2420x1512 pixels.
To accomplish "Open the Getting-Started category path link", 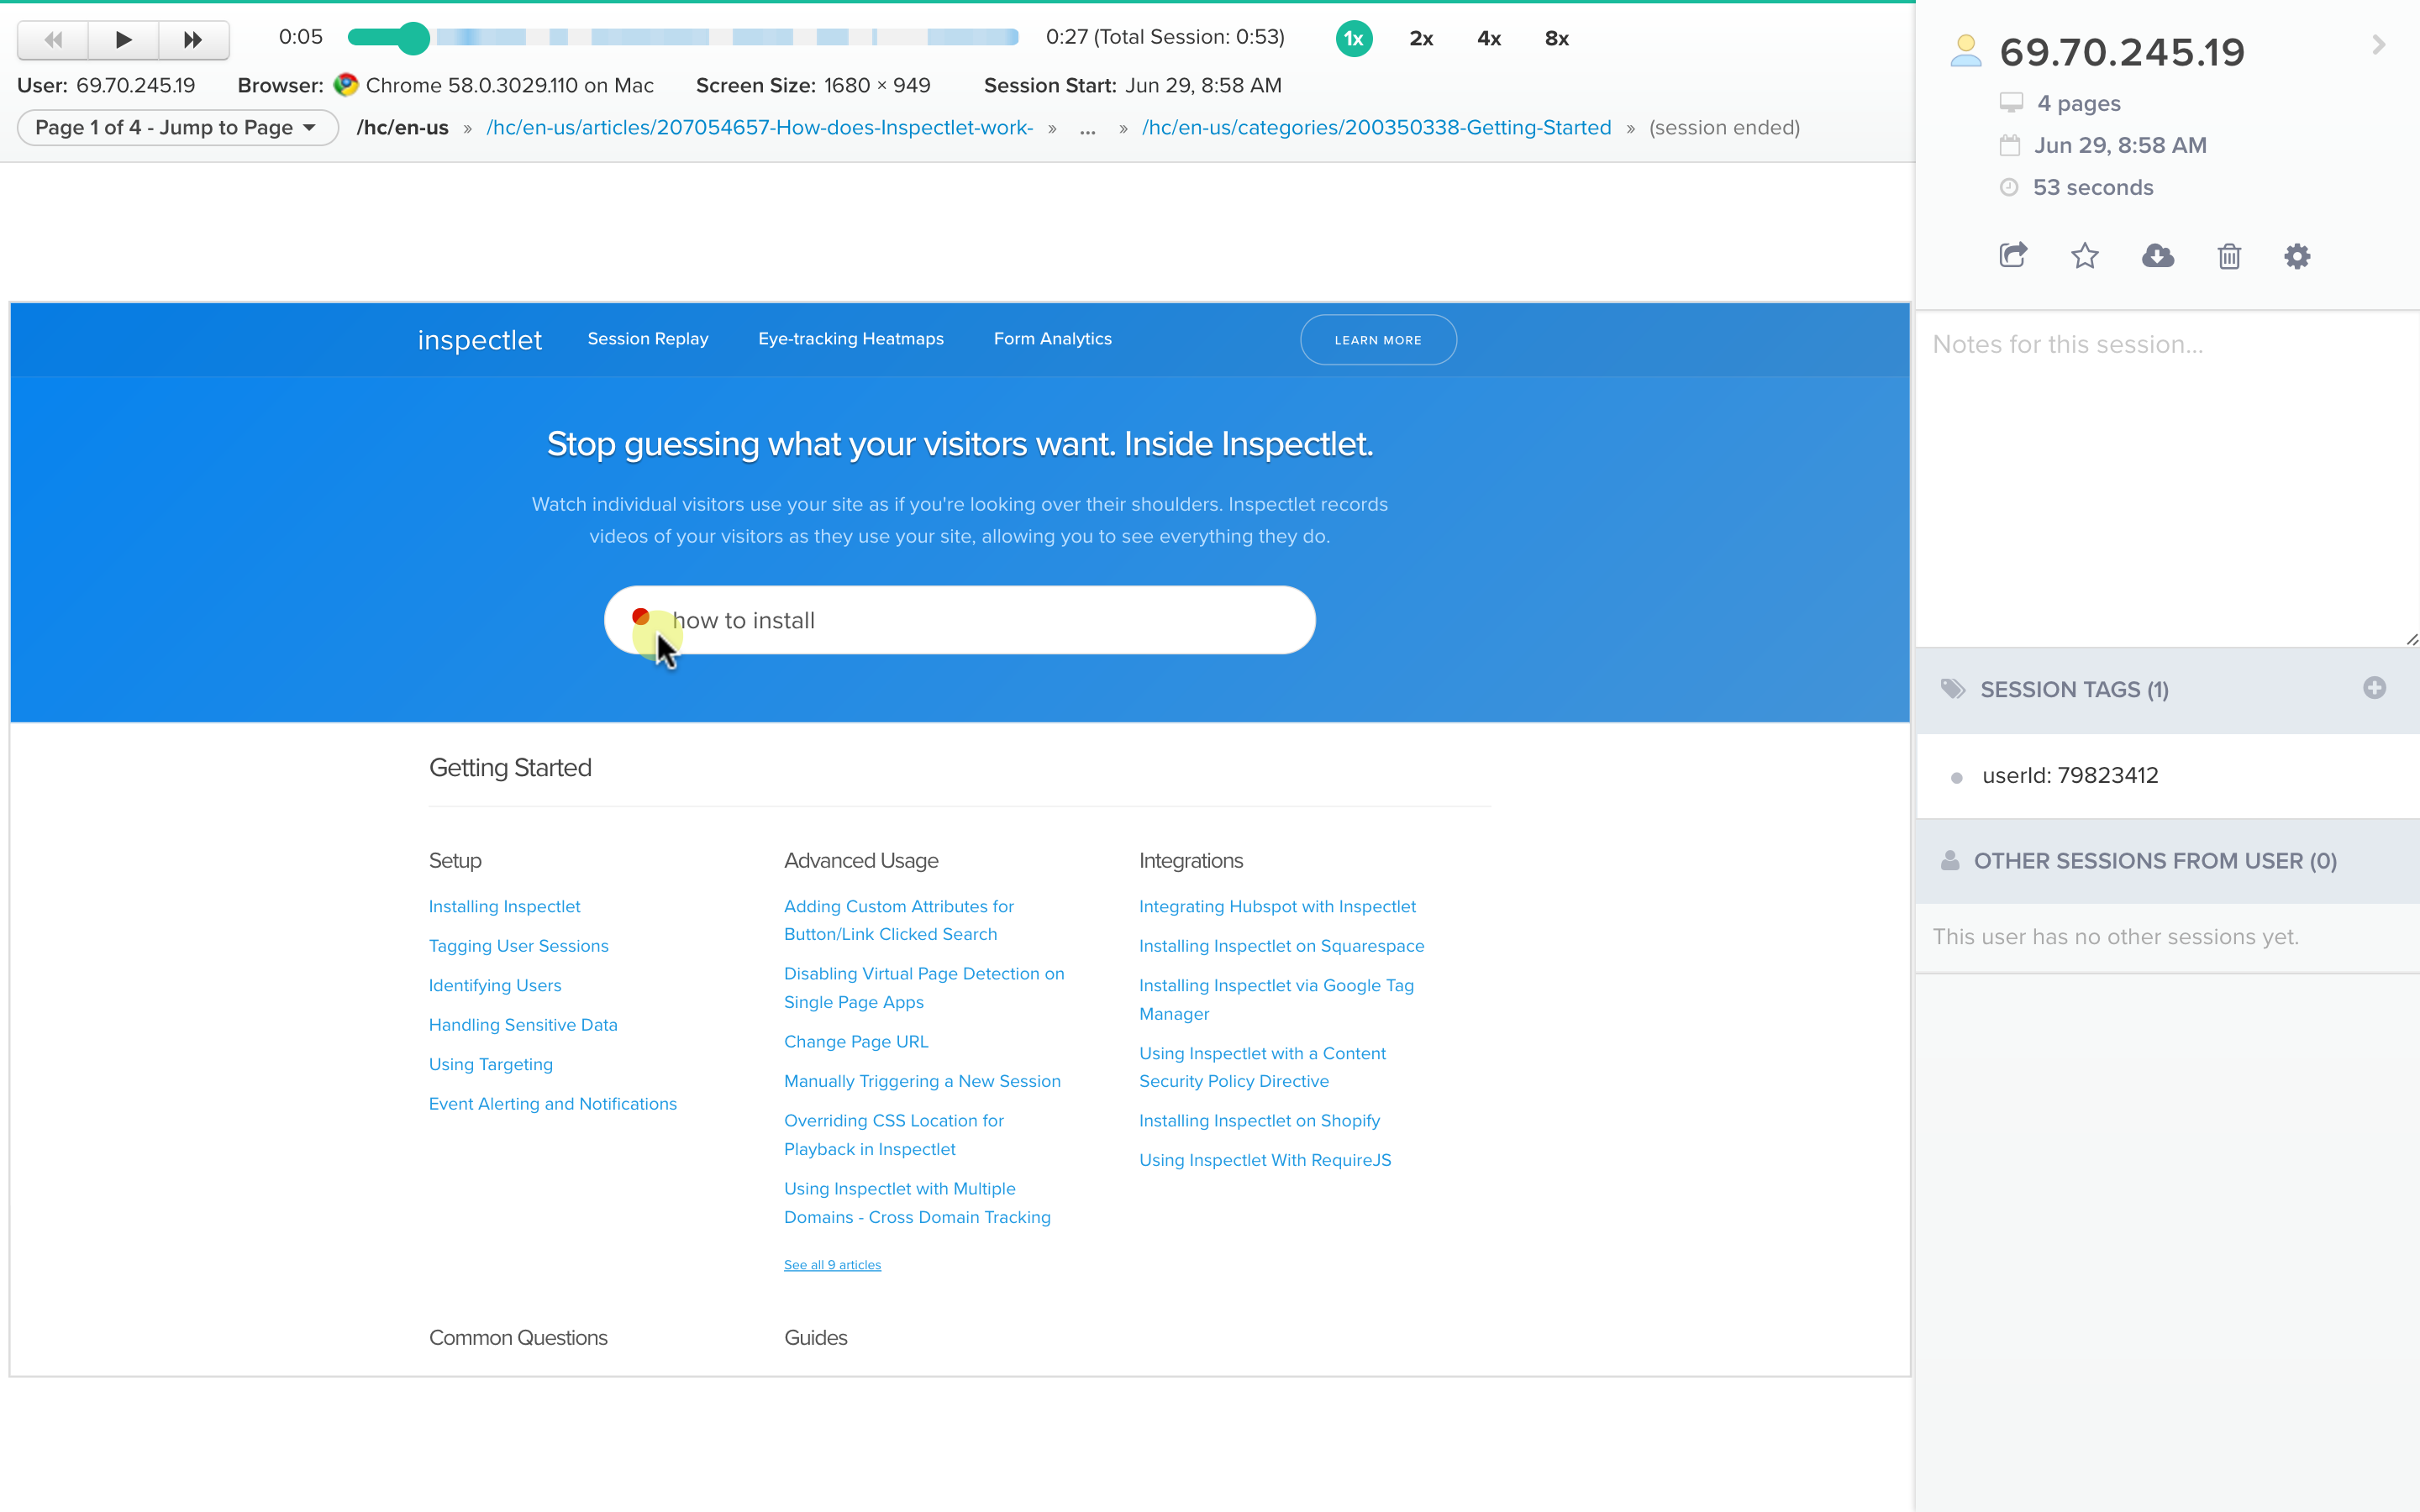I will click(1376, 128).
